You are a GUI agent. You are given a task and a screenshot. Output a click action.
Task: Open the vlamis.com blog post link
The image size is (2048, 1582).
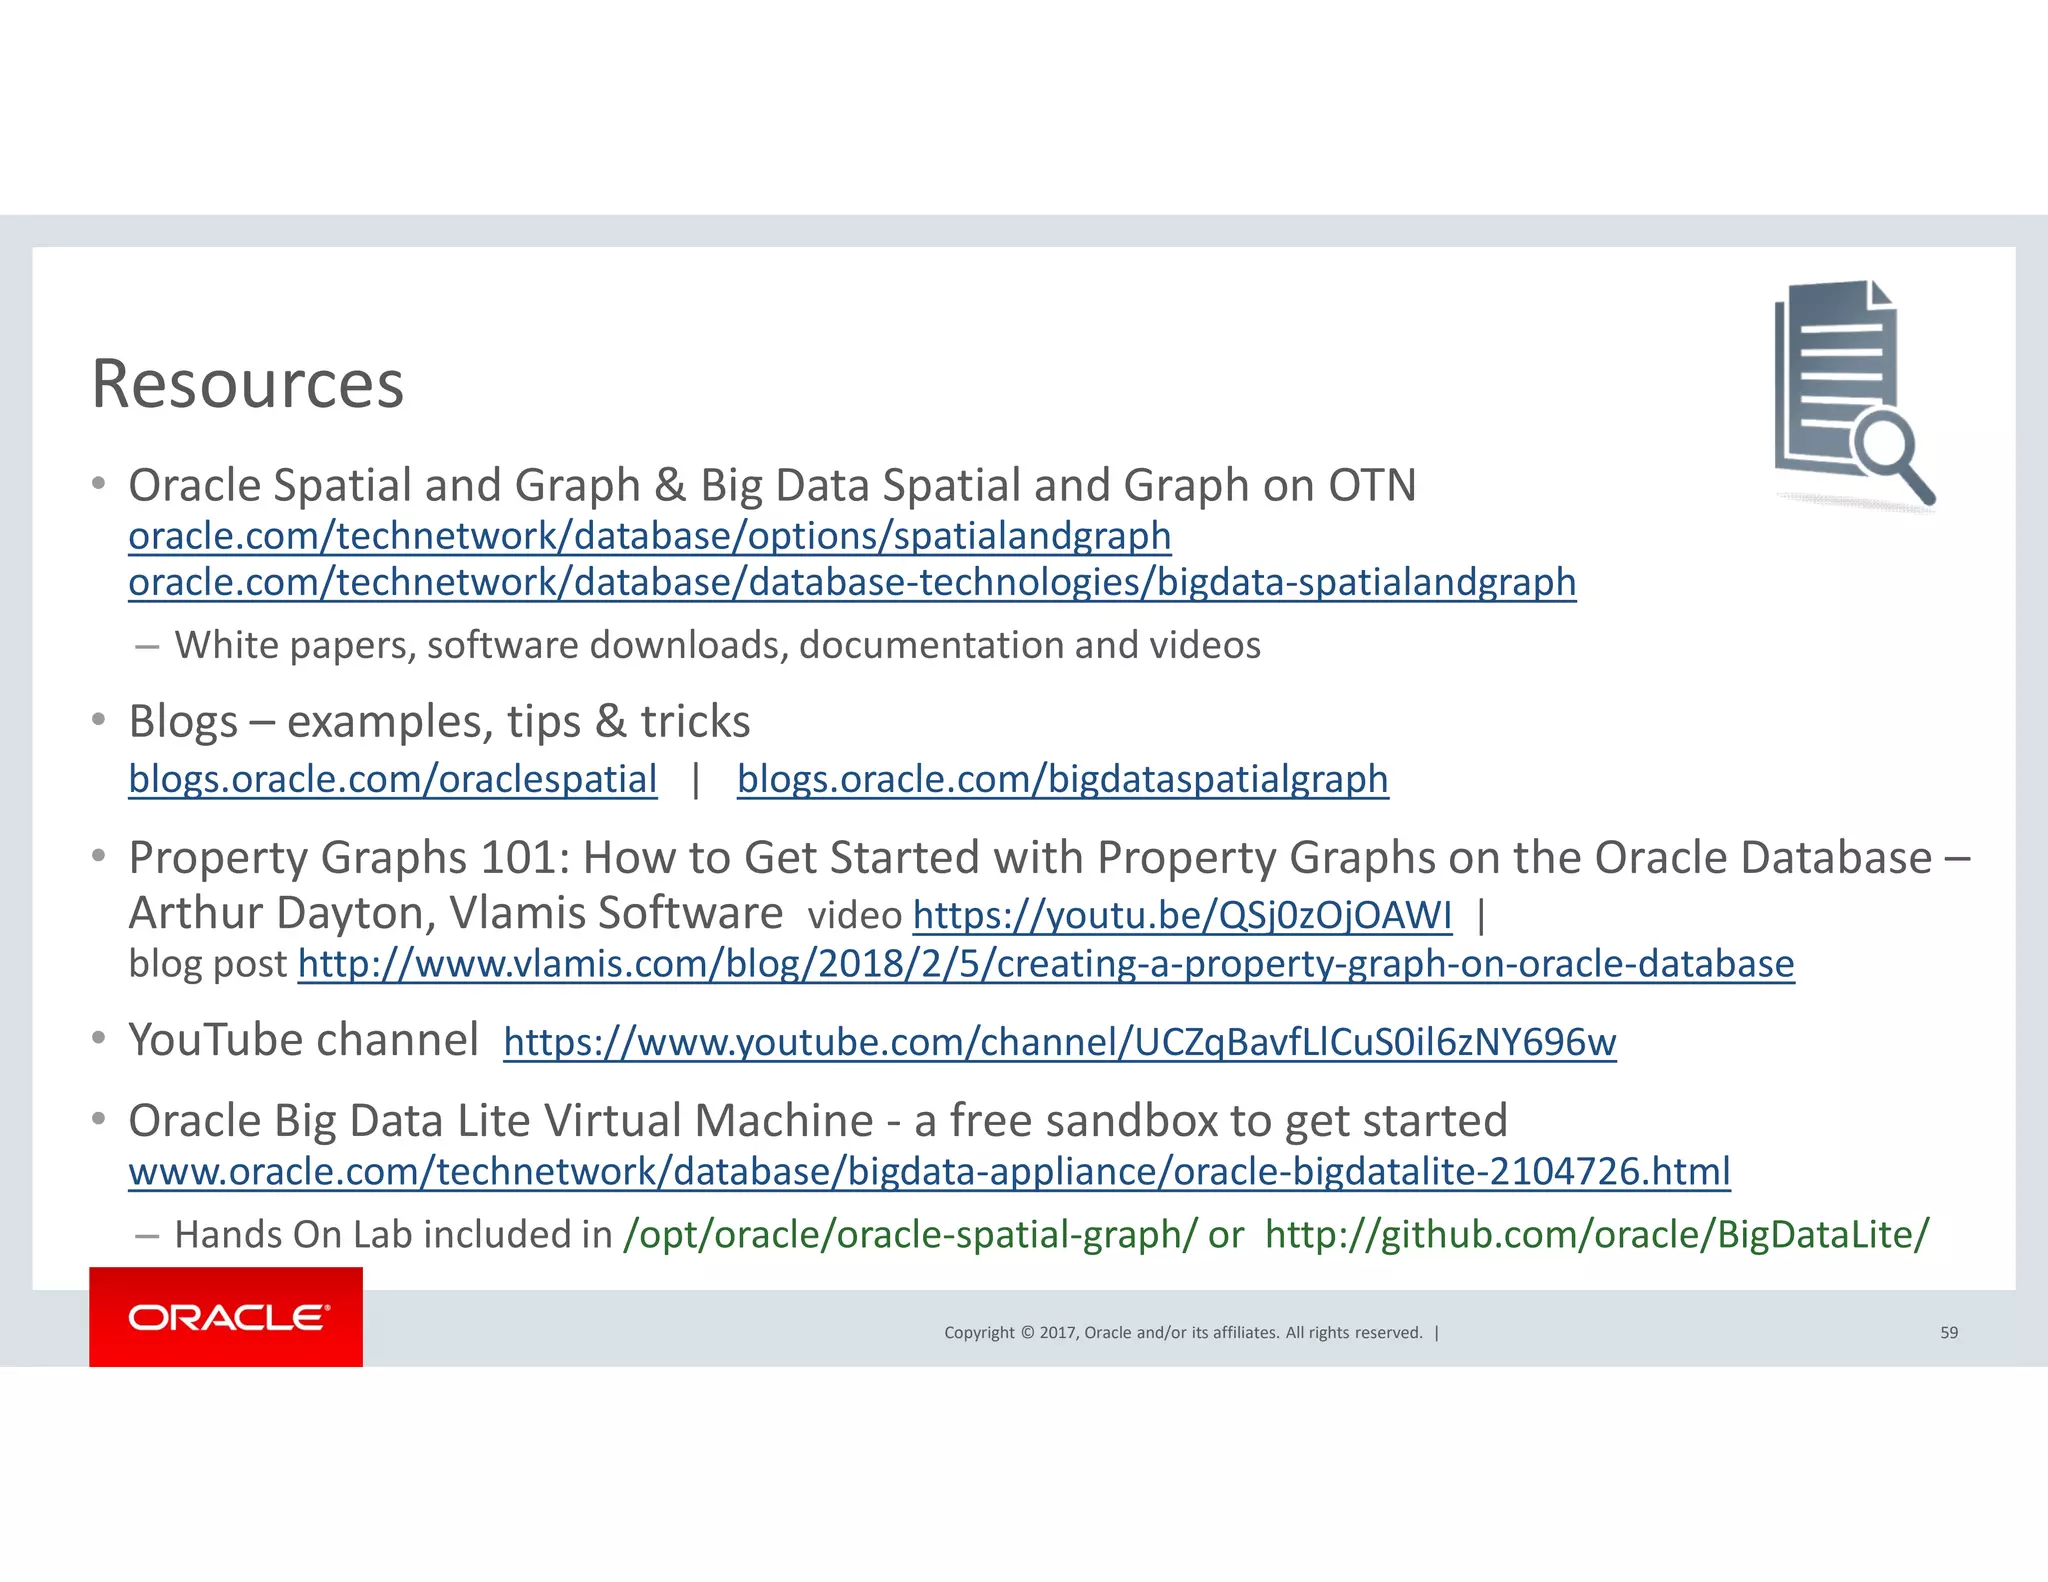point(1046,964)
